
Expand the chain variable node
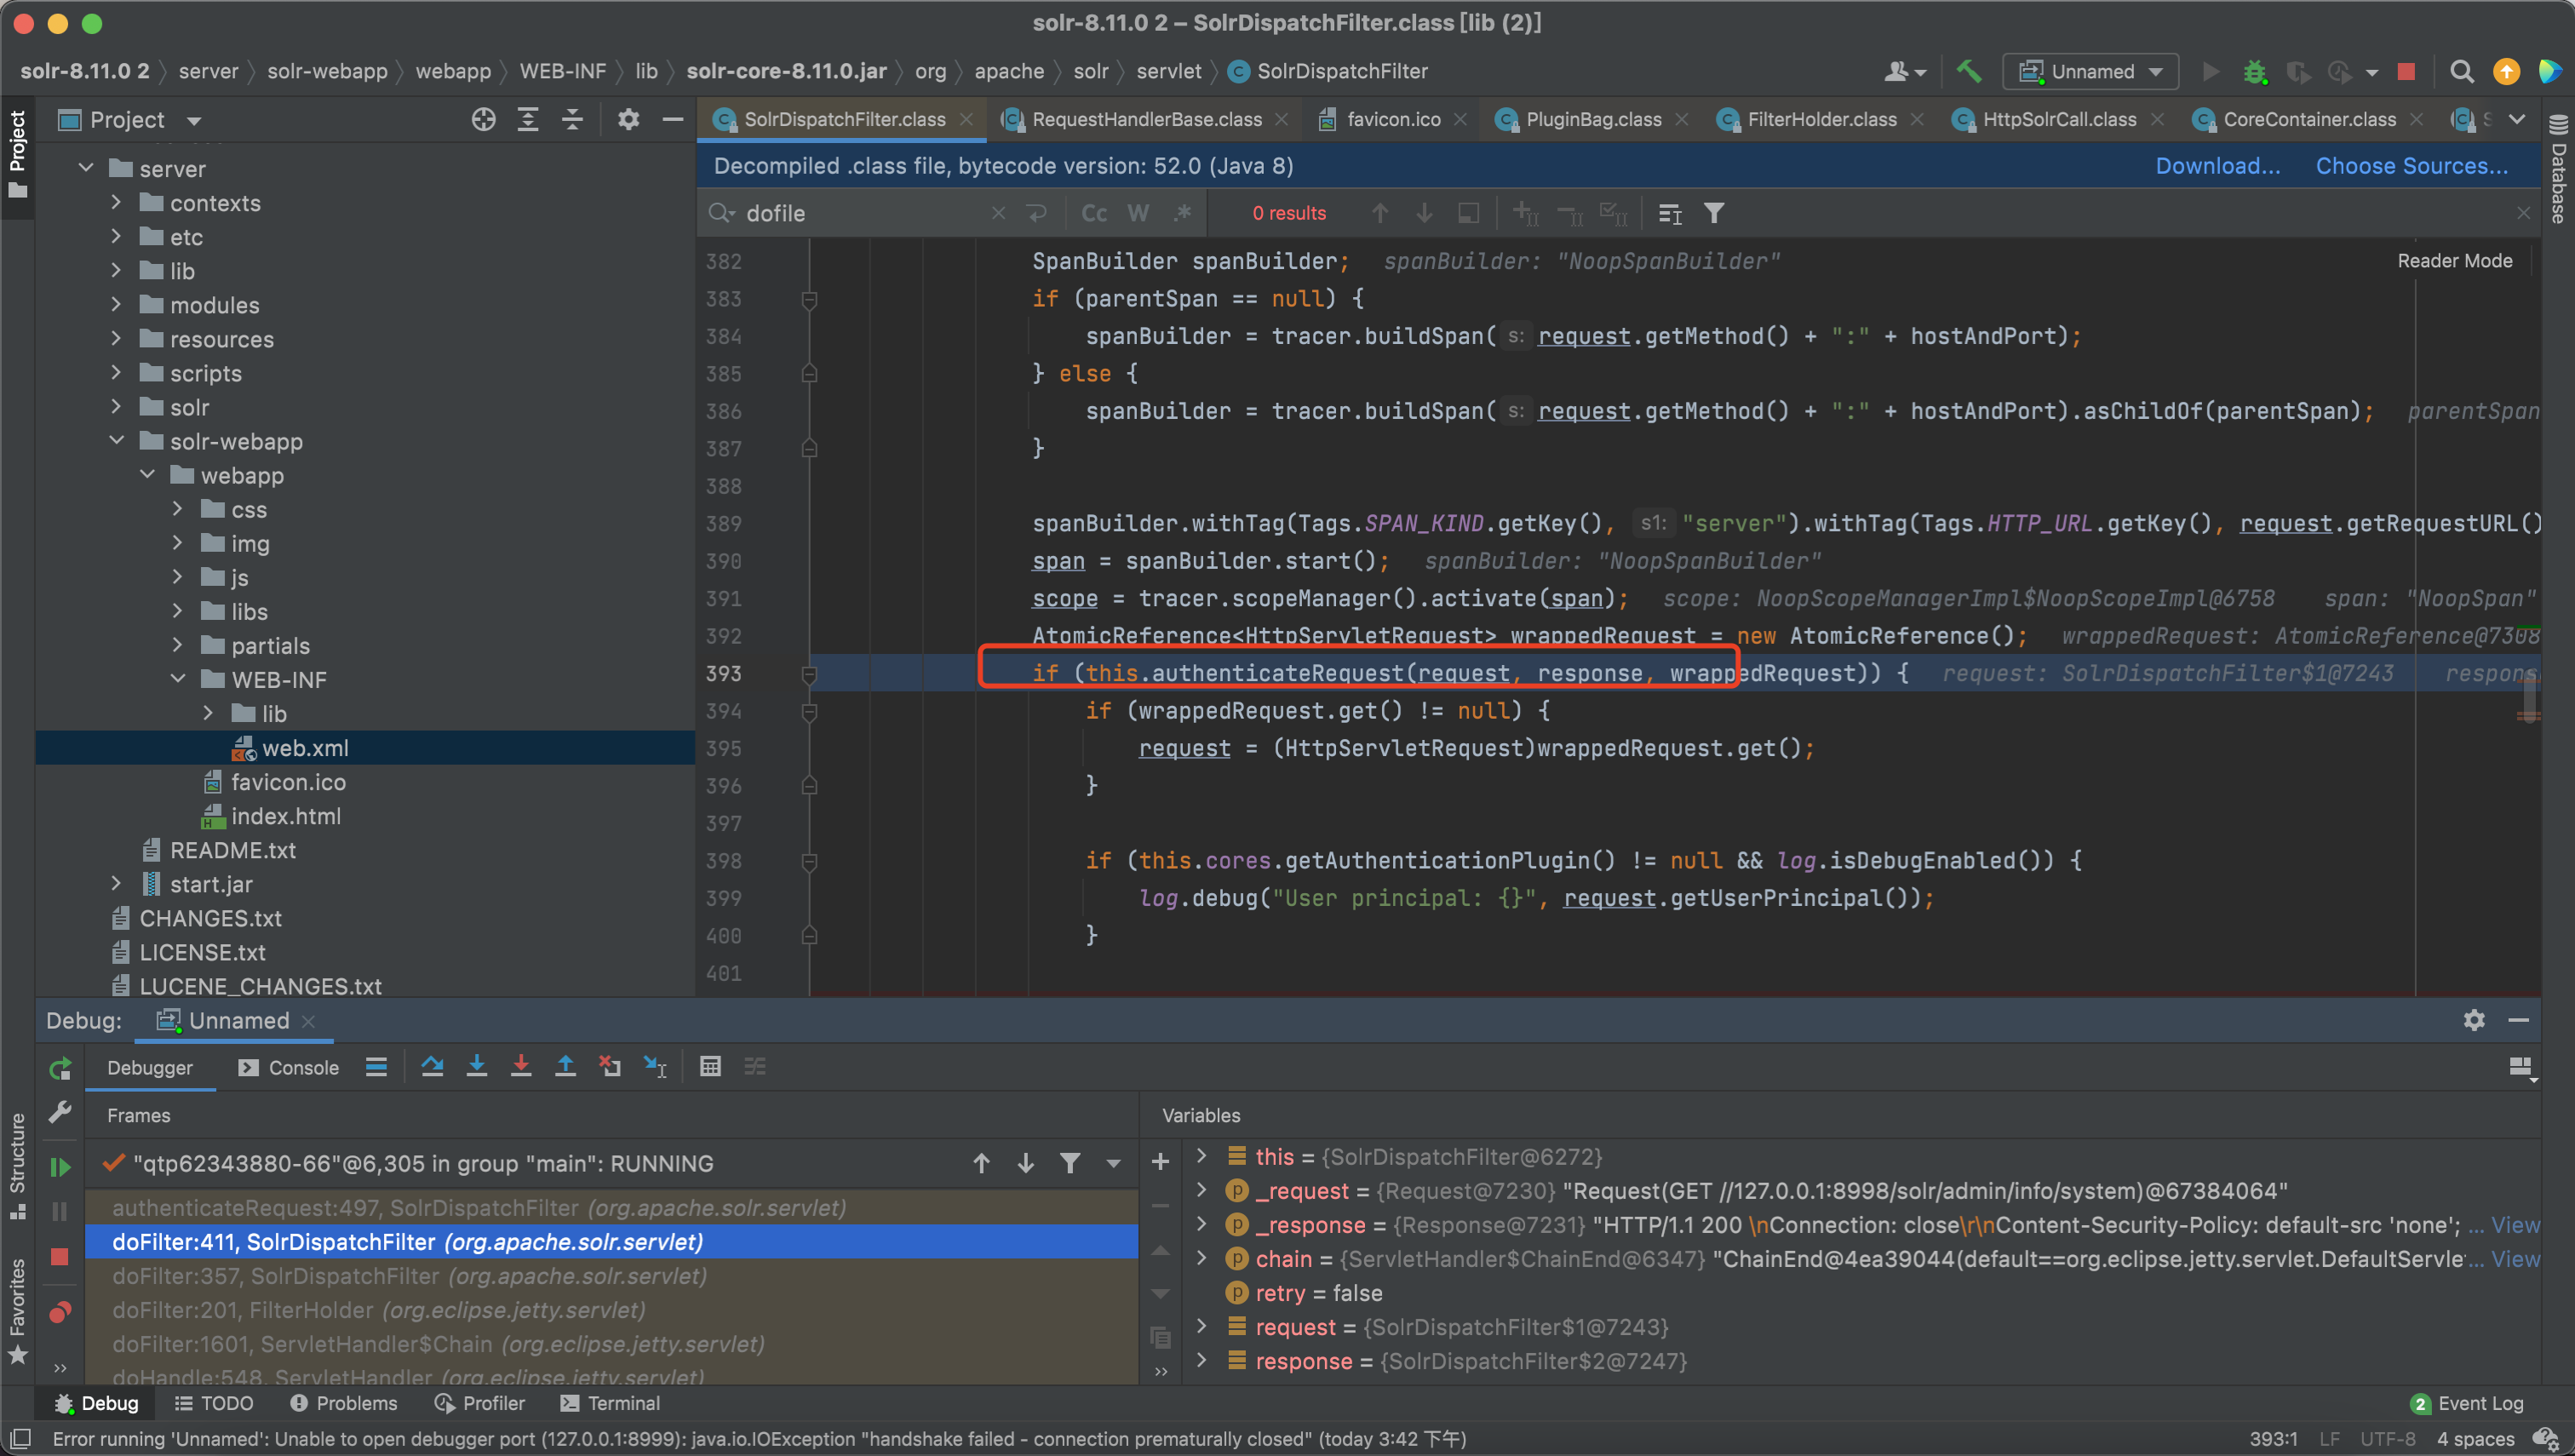click(x=1201, y=1258)
